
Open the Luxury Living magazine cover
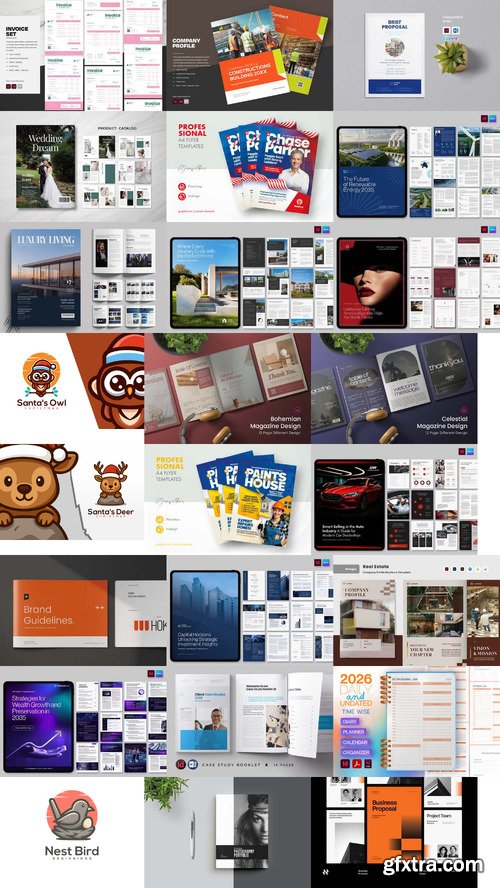46,277
